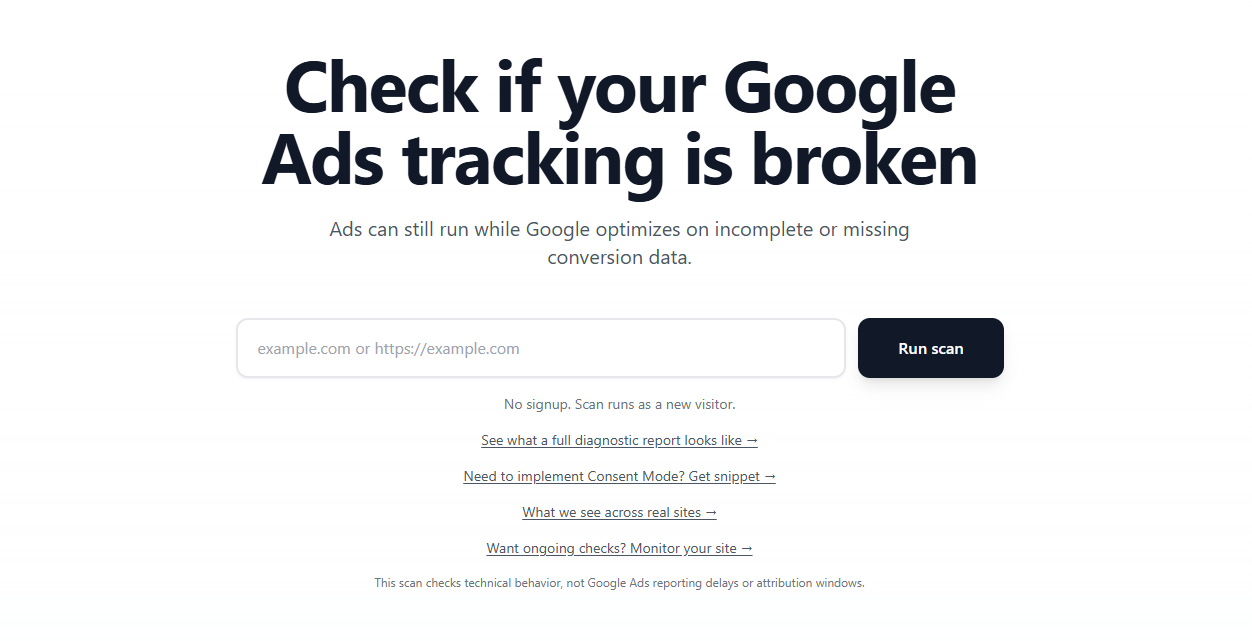Click the technical behavior disclaimer text
This screenshot has height=641, width=1252.
point(619,583)
